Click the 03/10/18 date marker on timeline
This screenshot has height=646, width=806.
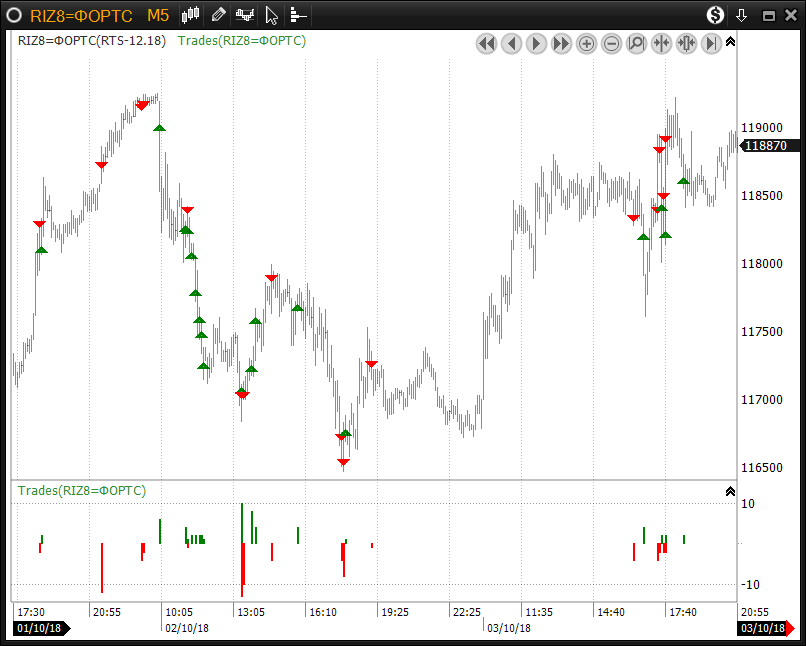(x=761, y=628)
